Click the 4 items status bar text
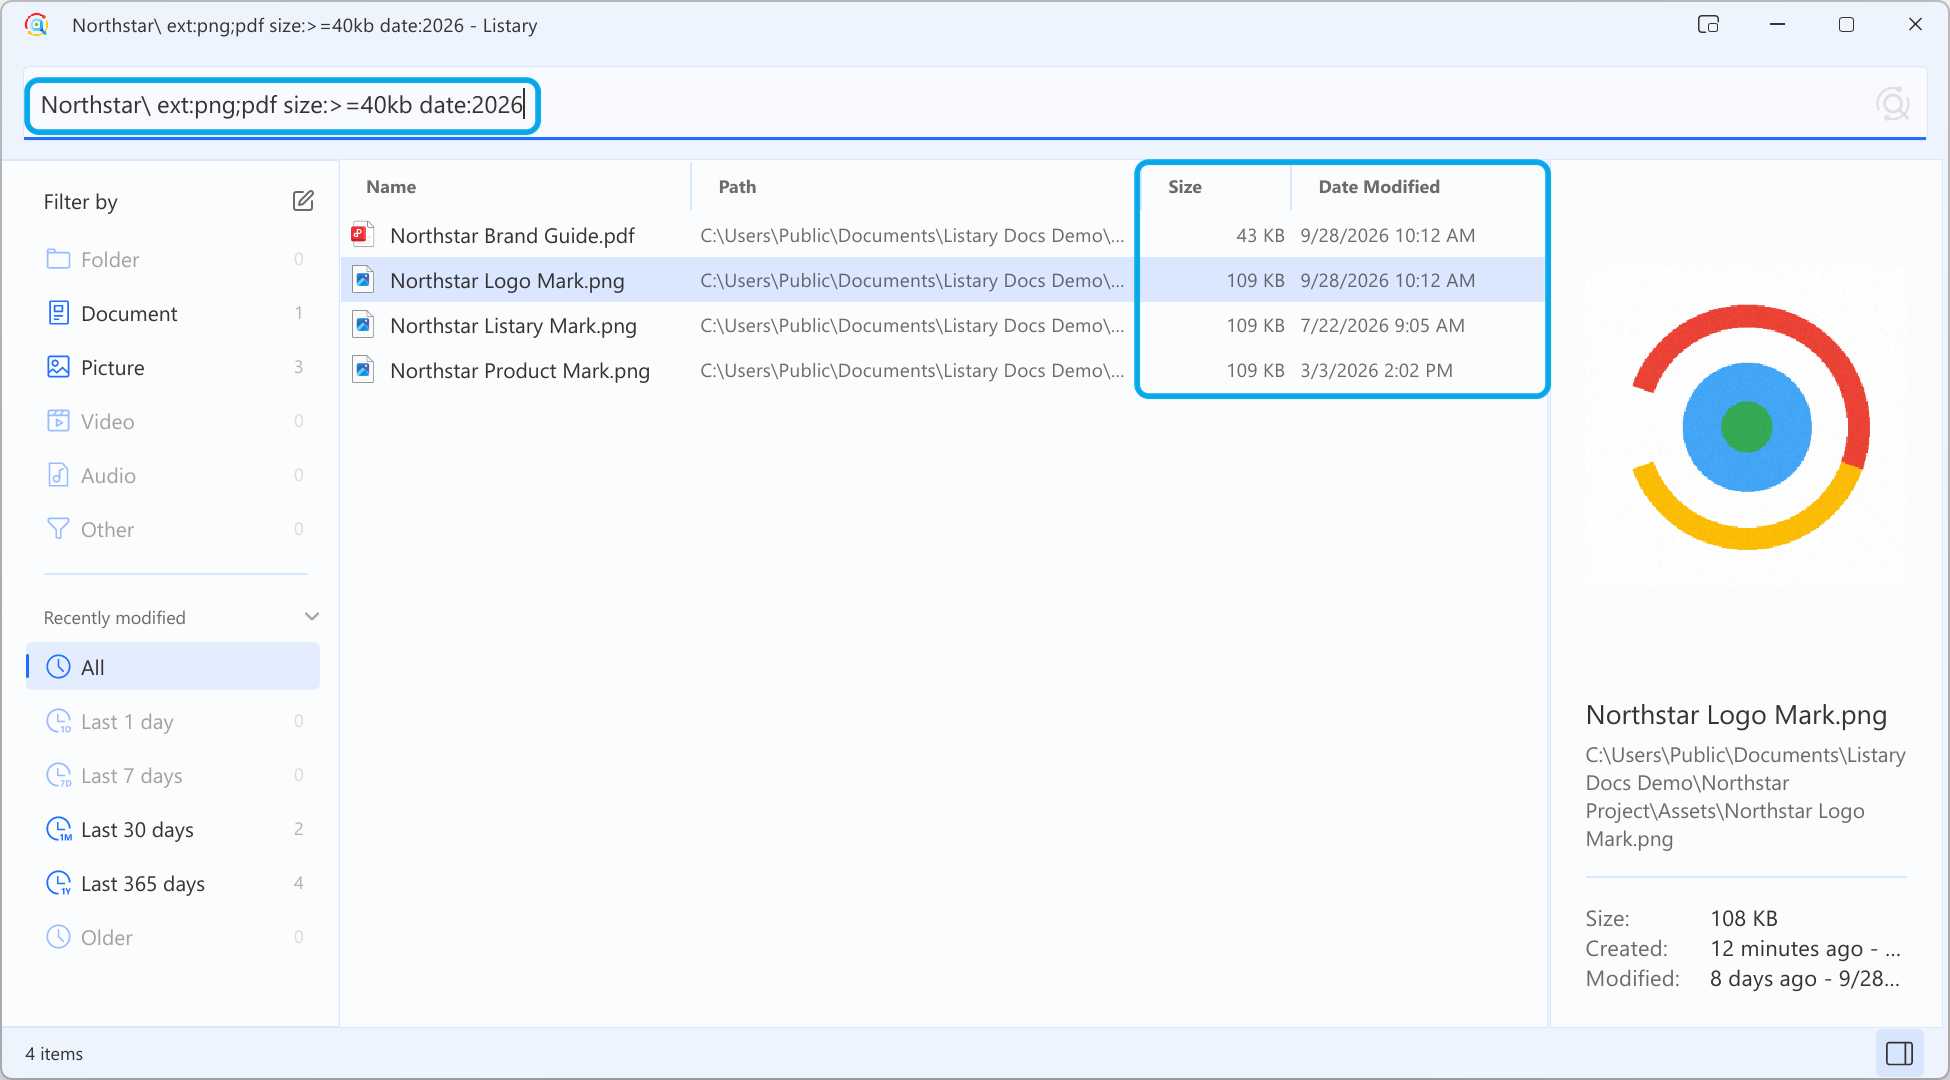This screenshot has height=1080, width=1950. (x=54, y=1053)
